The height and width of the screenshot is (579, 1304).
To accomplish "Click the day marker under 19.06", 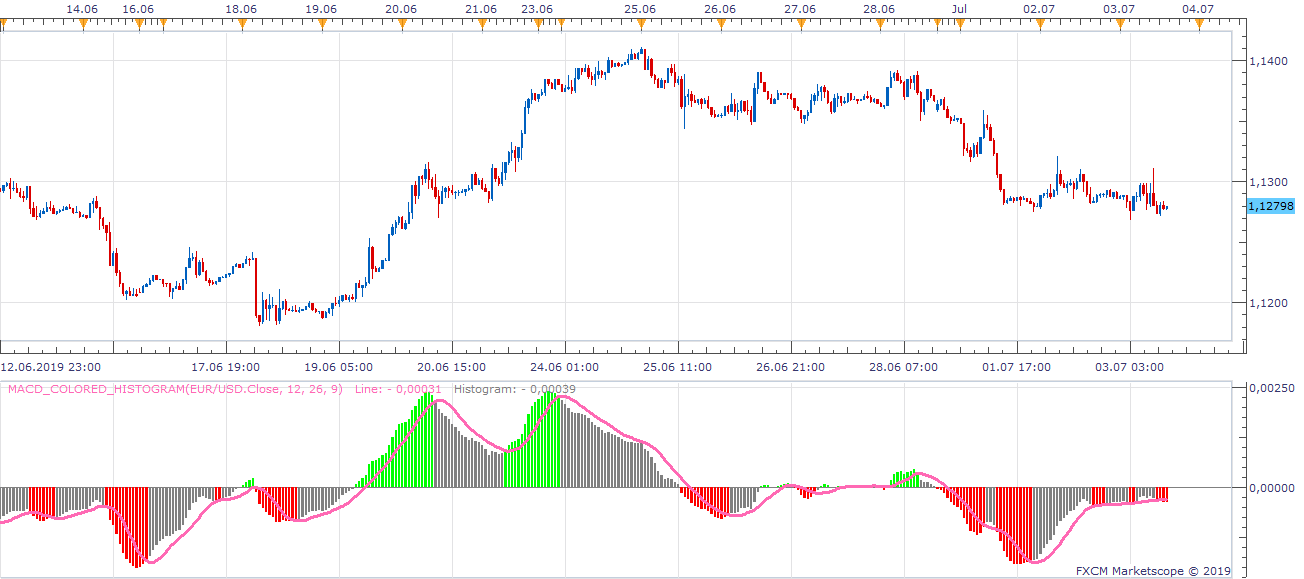I will tap(321, 22).
